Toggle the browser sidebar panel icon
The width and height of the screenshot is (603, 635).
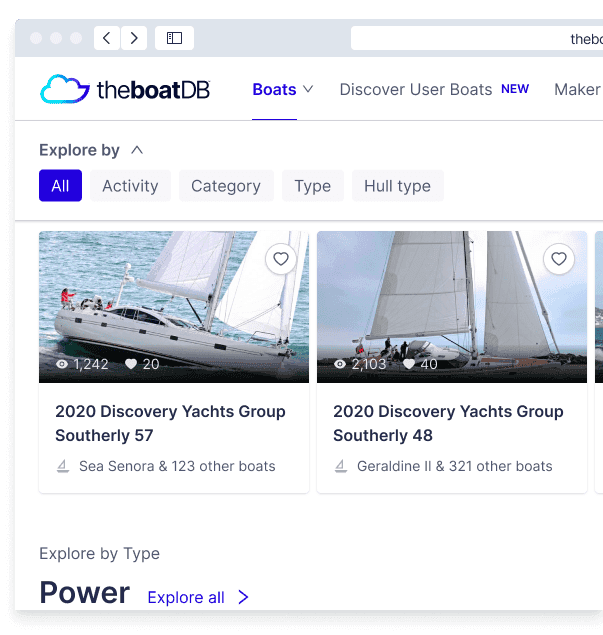(x=174, y=38)
